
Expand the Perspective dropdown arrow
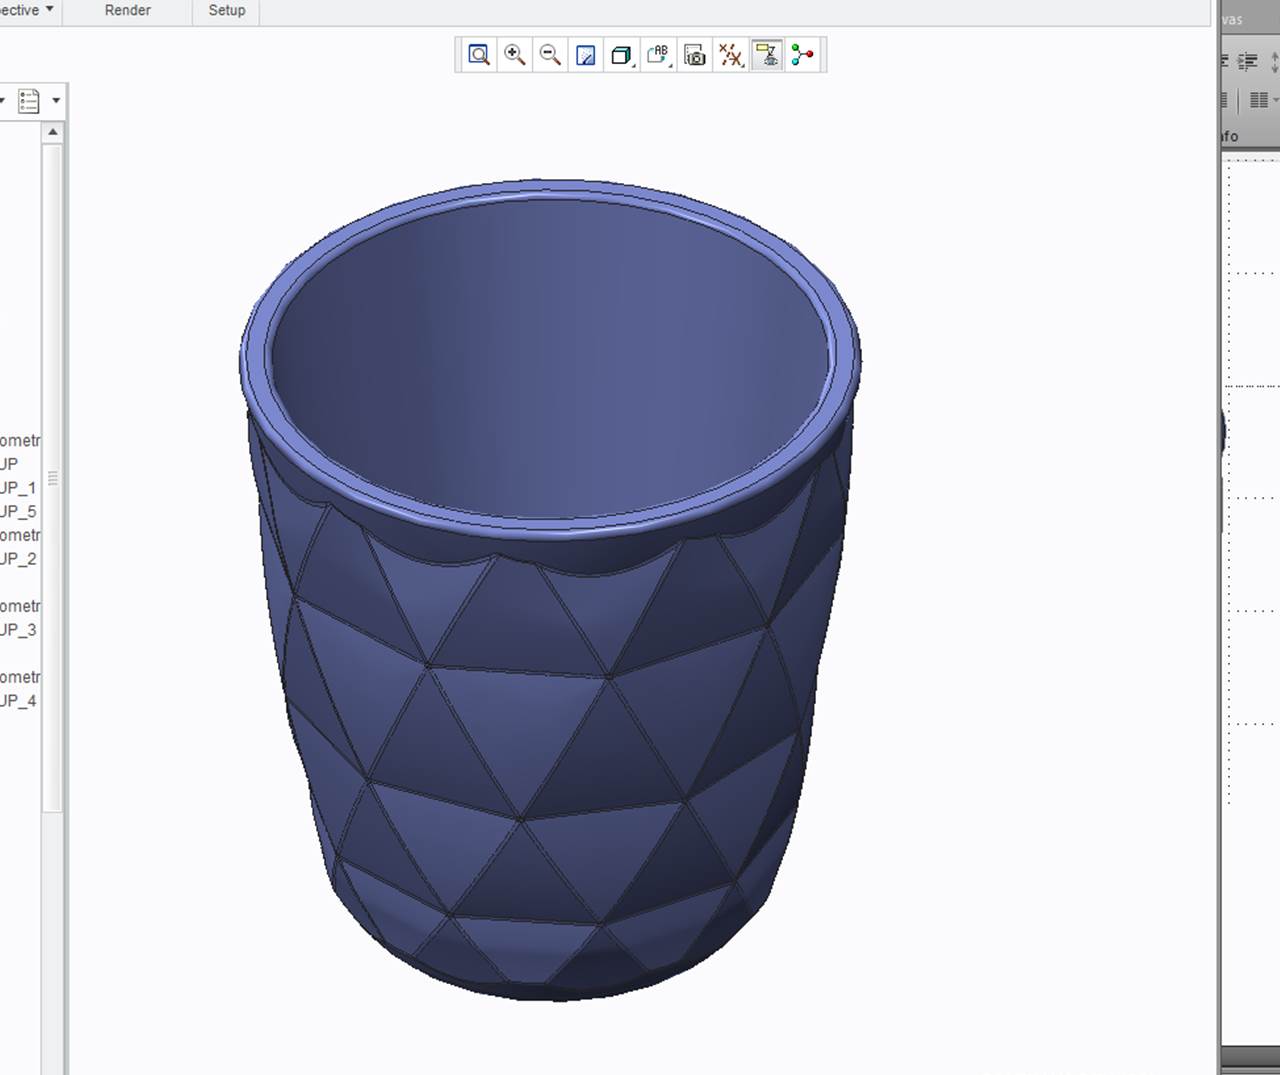49,10
